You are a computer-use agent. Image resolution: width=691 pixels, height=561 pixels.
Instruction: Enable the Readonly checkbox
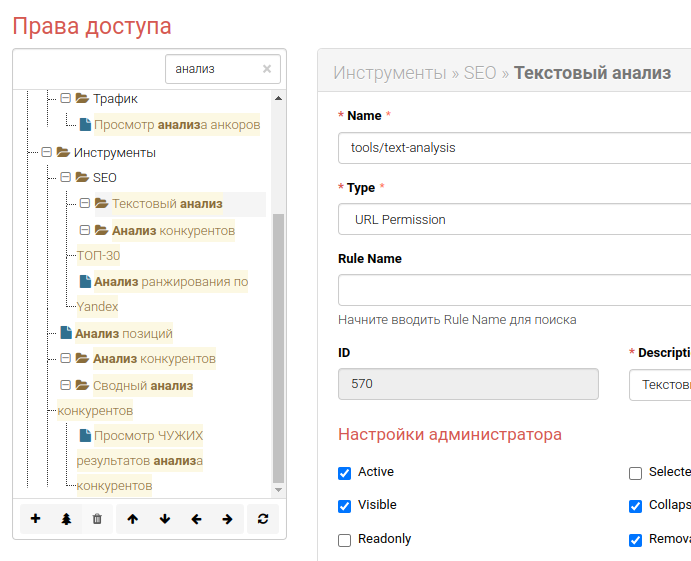click(345, 540)
